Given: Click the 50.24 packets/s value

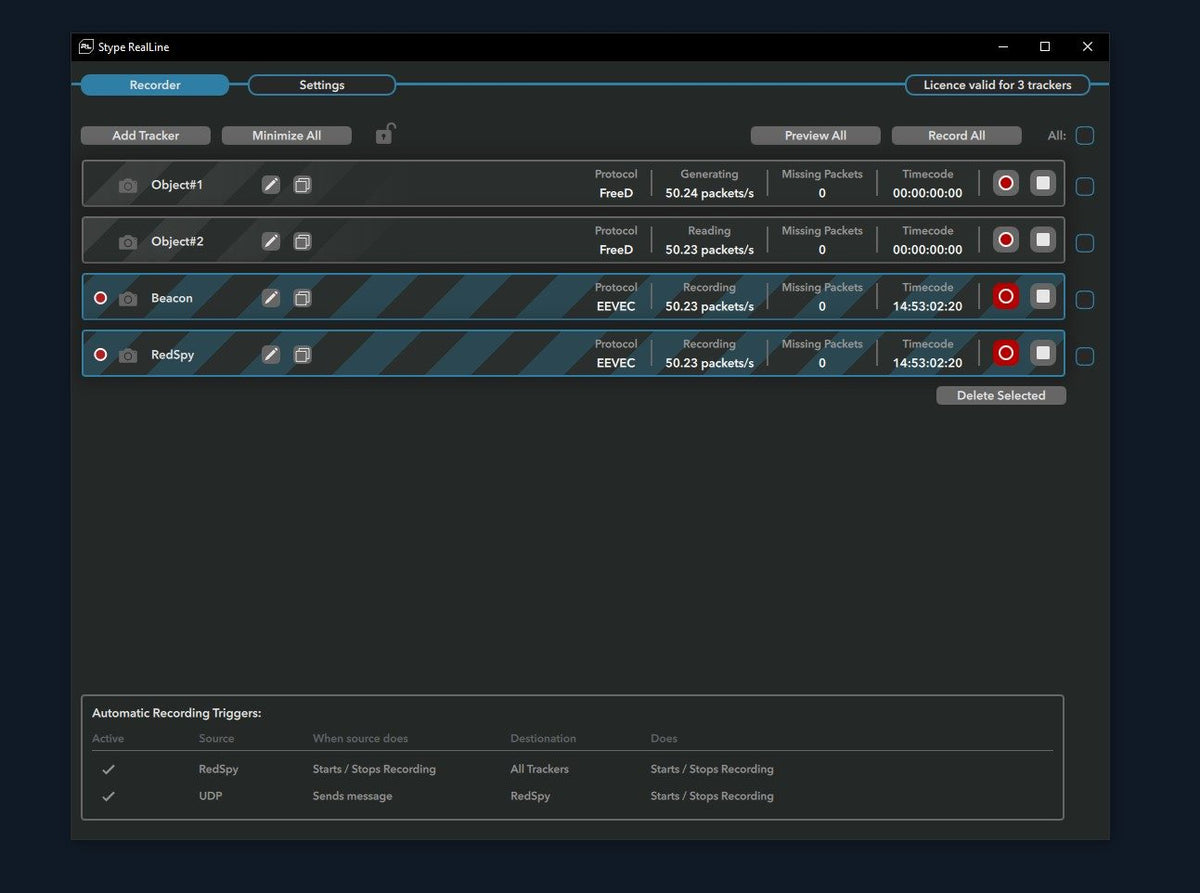Looking at the screenshot, I should coord(709,193).
